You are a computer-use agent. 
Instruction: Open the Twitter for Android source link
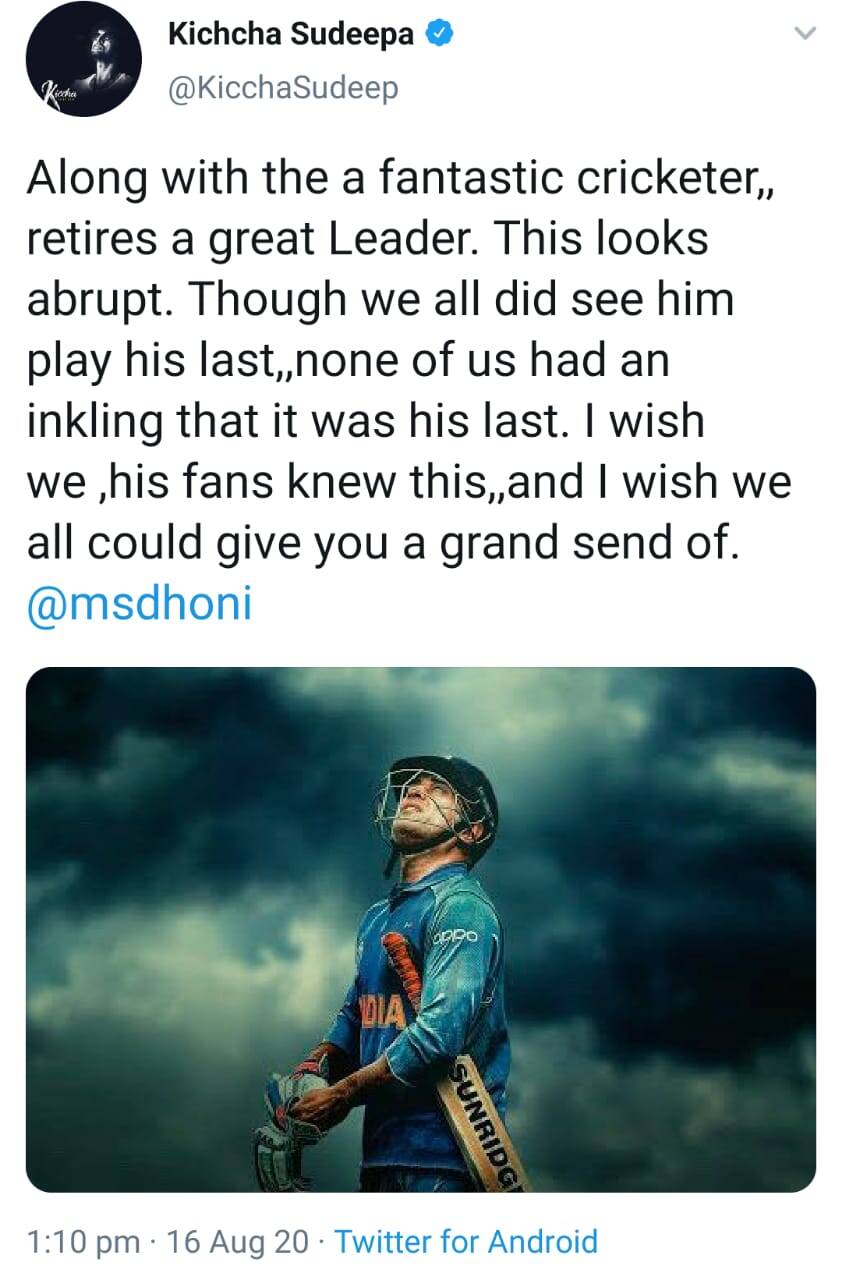coord(465,1242)
